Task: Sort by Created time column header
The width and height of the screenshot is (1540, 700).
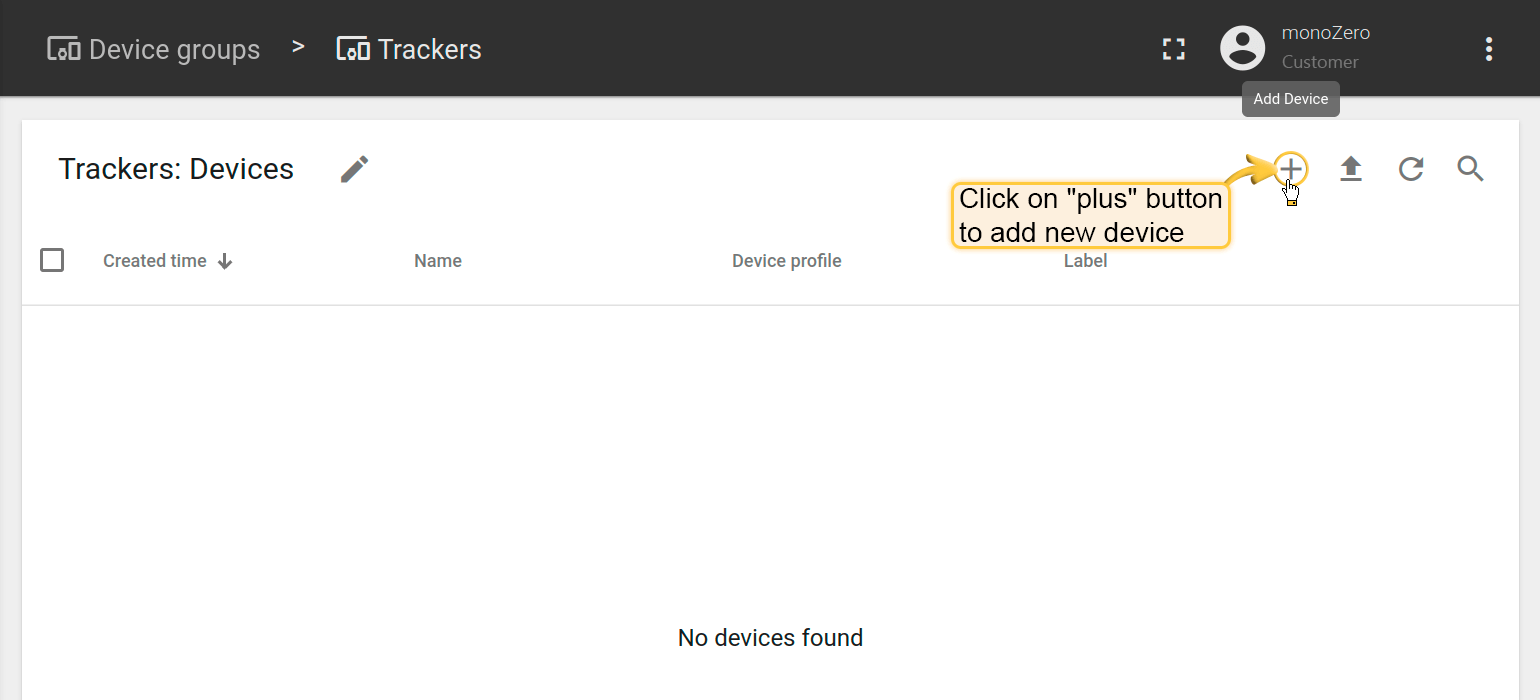Action: point(155,261)
